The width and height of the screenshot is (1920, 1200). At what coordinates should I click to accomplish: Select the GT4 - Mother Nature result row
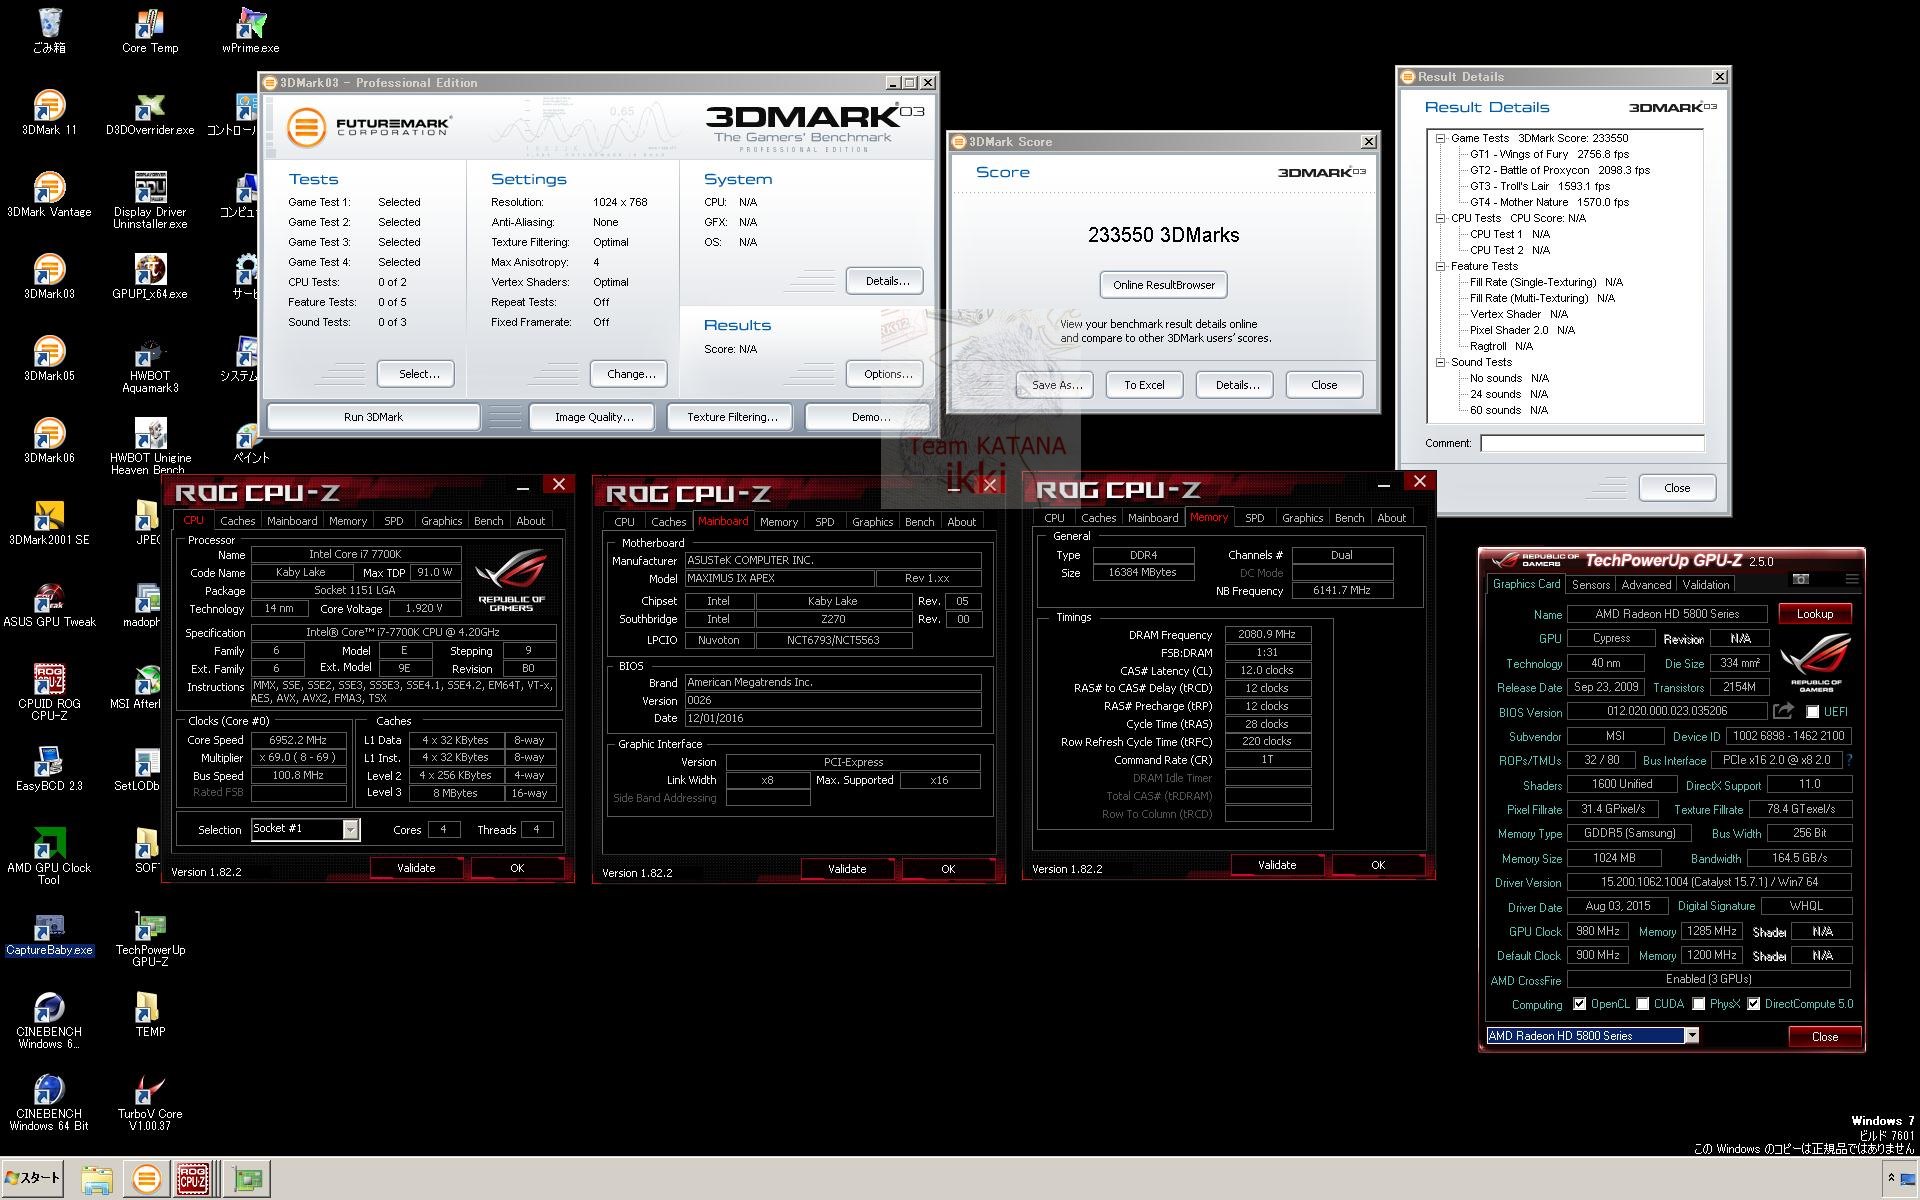(x=1548, y=202)
